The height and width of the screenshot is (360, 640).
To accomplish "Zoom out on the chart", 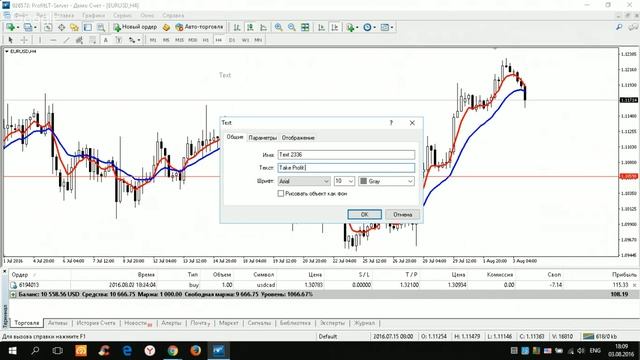I will 291,27.
